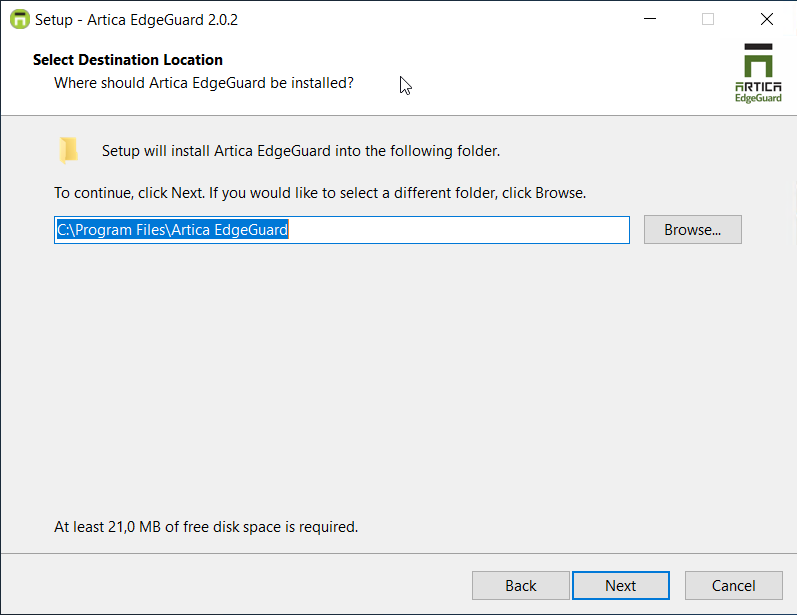Click the 'Select Destination Location' heading
The width and height of the screenshot is (797, 615).
[128, 60]
